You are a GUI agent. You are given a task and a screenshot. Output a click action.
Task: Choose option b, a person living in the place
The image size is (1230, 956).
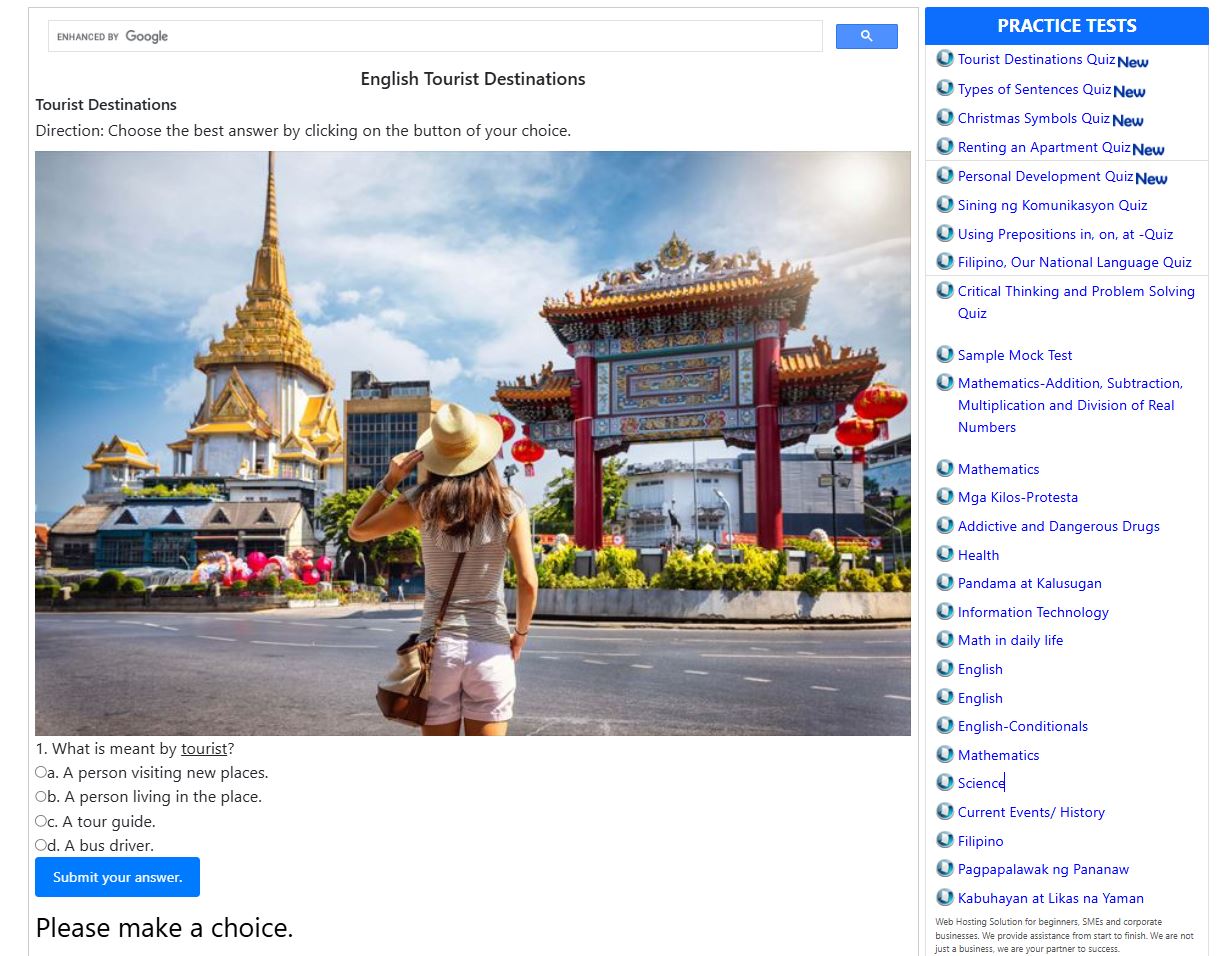[41, 796]
